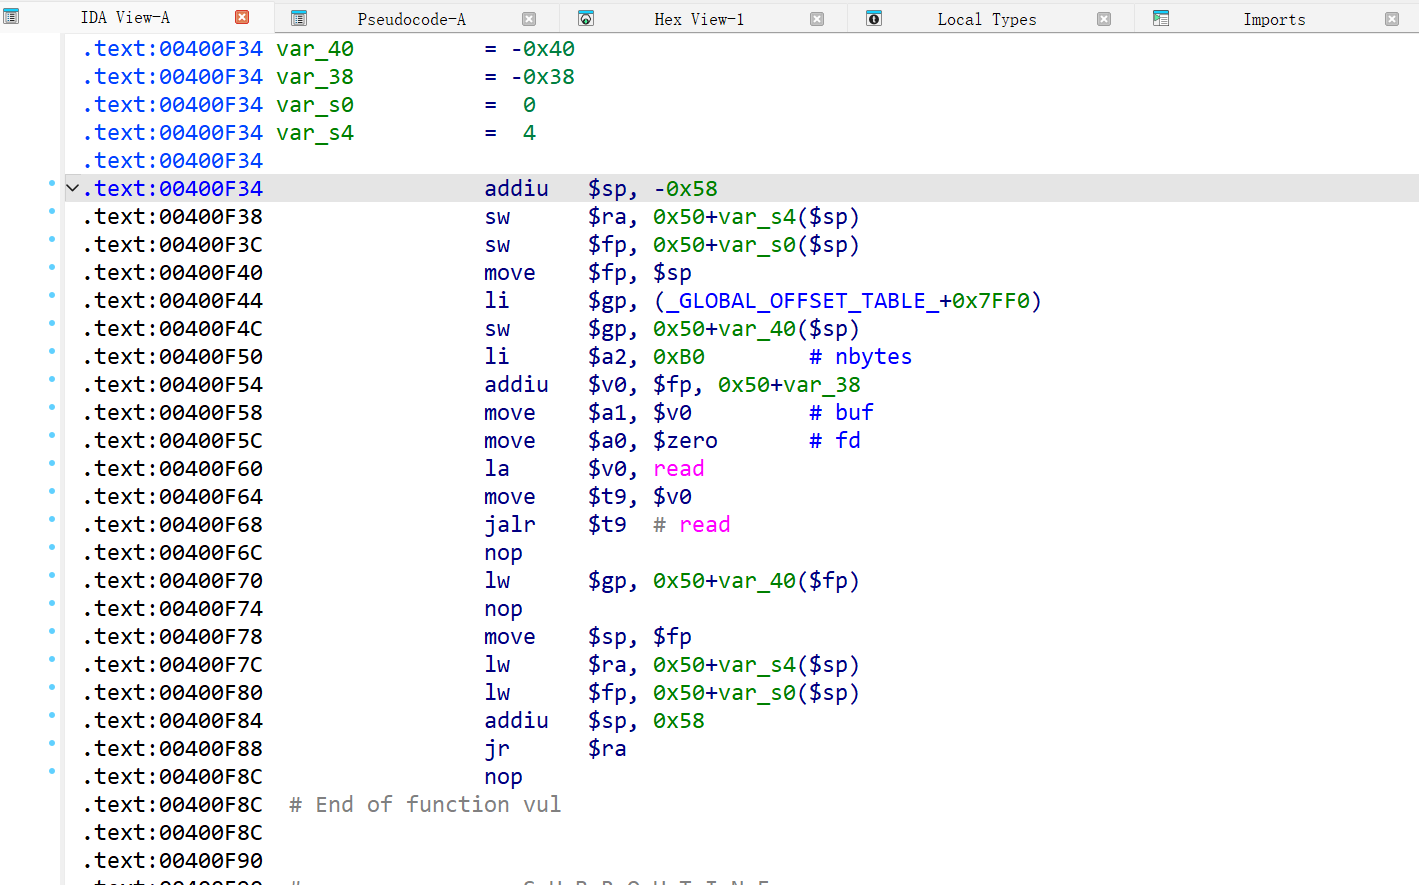Click address .text:00400F90
Screen dimensions: 1419x885
(x=173, y=861)
